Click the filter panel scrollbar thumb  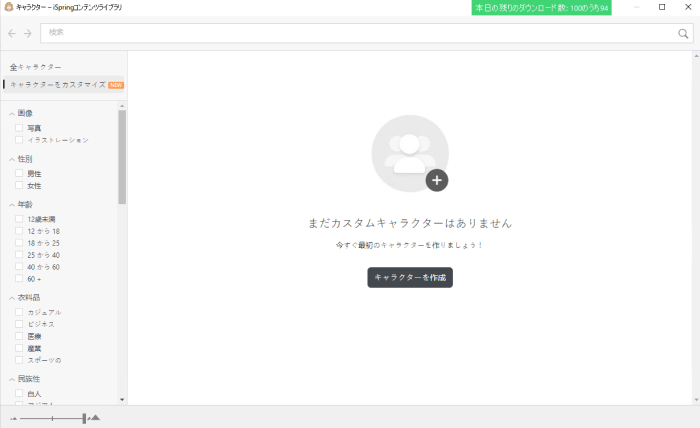[x=122, y=157]
